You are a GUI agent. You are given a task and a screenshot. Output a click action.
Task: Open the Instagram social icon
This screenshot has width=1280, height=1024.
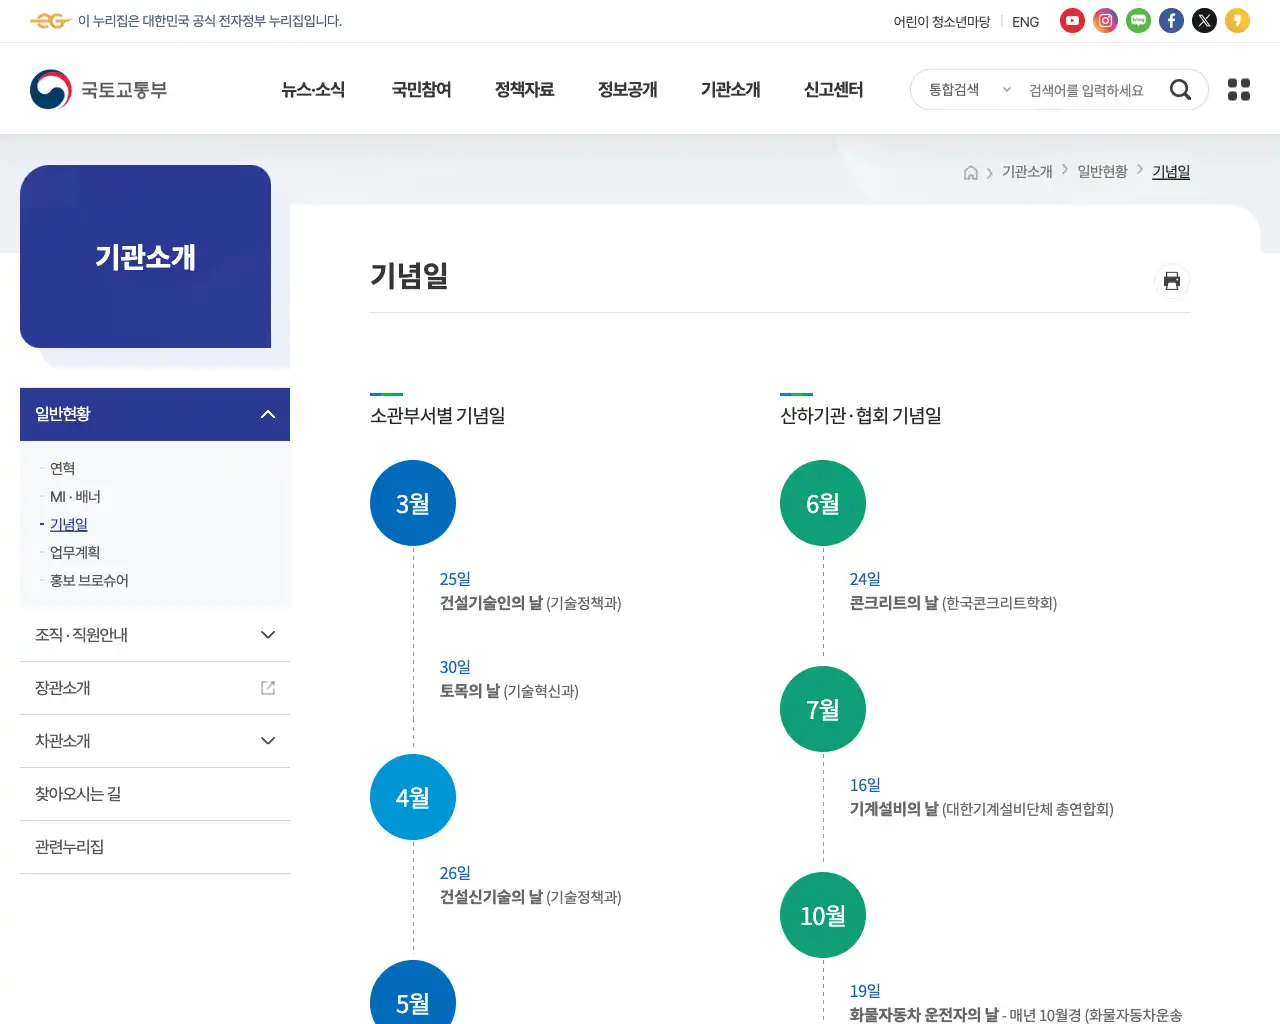(1105, 21)
